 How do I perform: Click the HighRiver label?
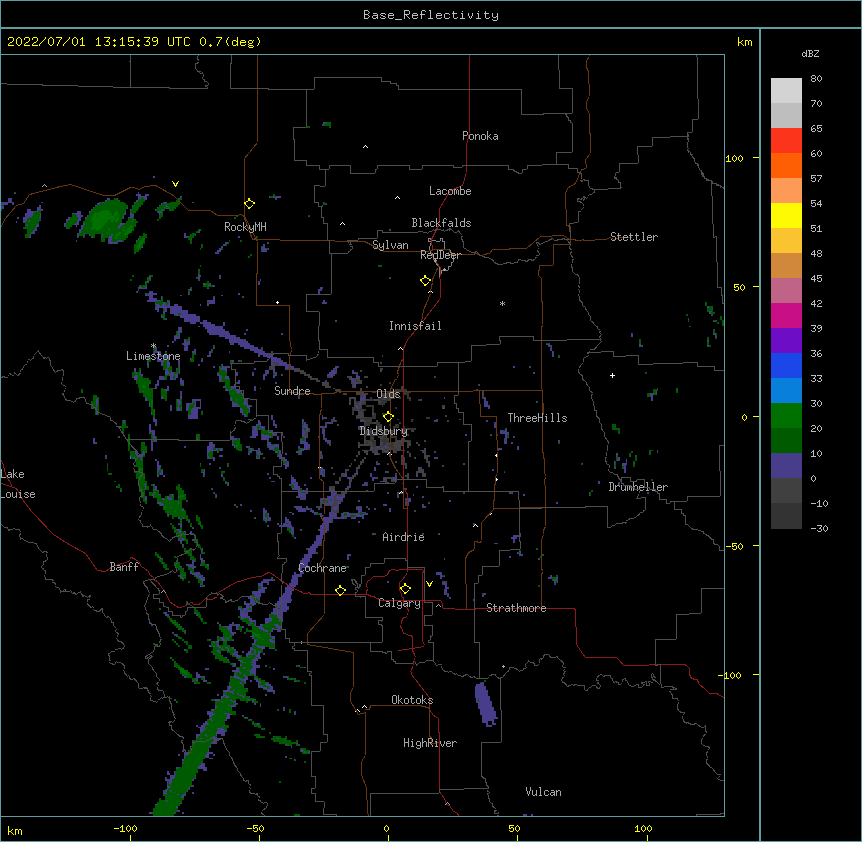pyautogui.click(x=430, y=743)
